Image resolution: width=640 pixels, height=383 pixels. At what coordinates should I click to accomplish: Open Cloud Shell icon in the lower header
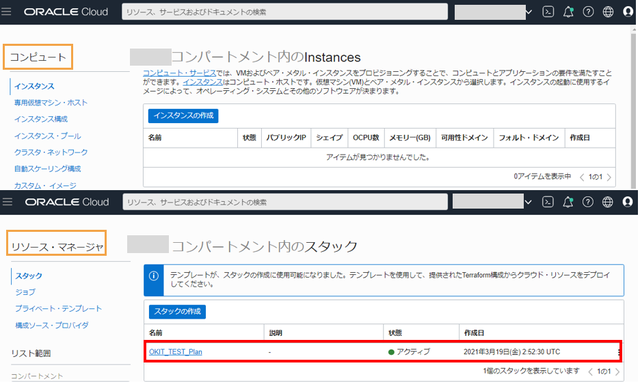[x=547, y=202]
